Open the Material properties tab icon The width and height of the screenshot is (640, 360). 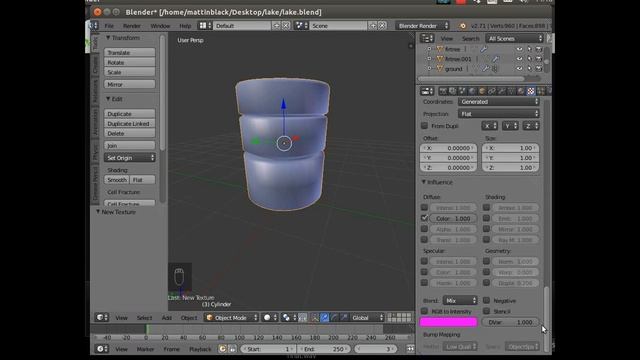[521, 91]
